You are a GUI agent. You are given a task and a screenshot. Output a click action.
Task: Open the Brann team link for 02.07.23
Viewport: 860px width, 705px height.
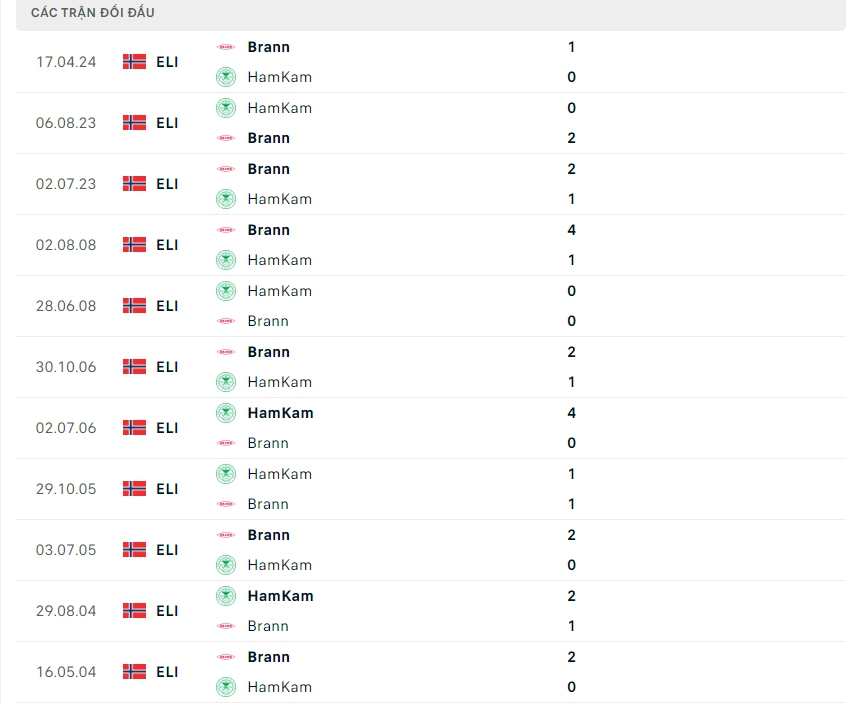coord(268,169)
